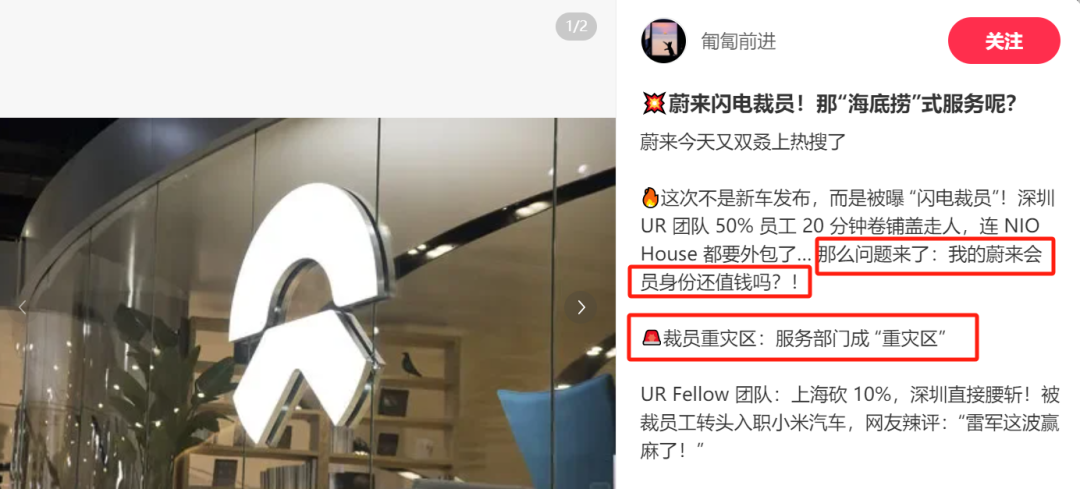This screenshot has width=1080, height=489.
Task: Click the bird figurine on the shelf
Action: [412, 364]
